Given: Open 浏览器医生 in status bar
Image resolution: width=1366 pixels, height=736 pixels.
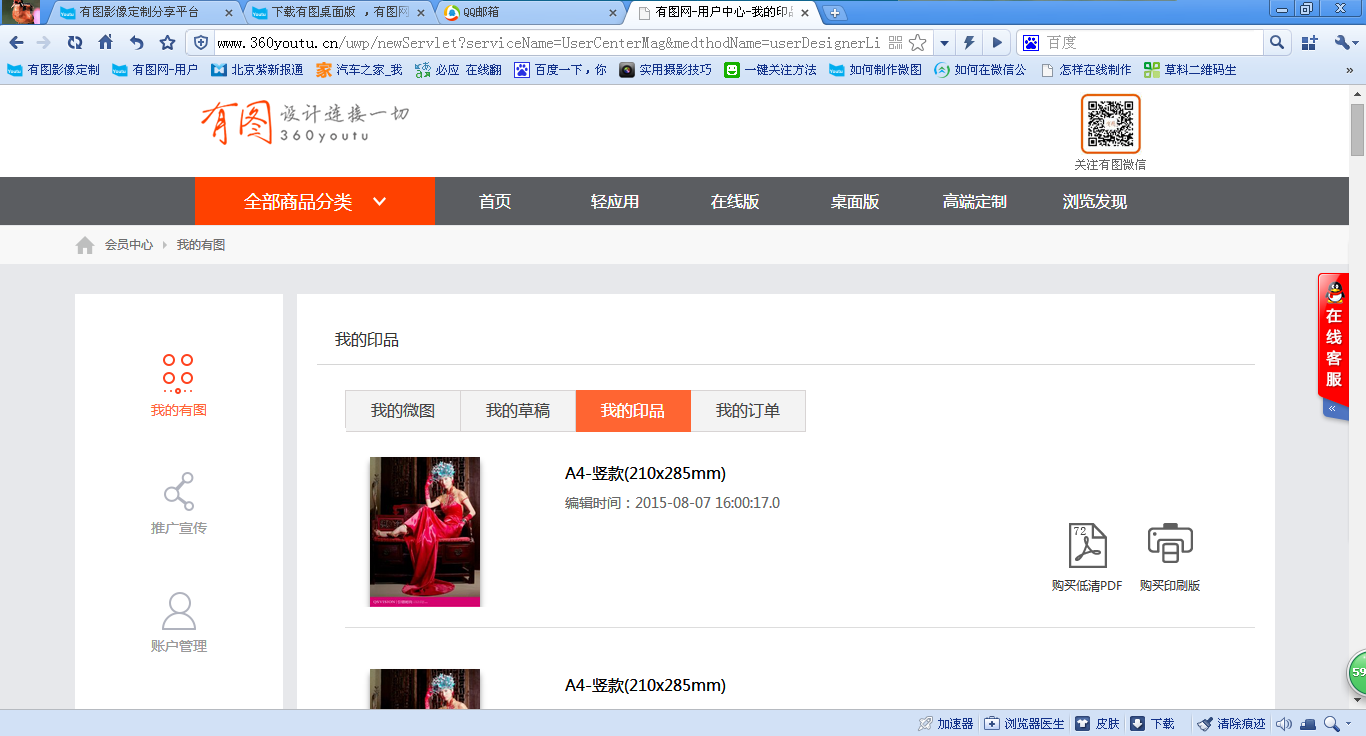Looking at the screenshot, I should 1025,723.
